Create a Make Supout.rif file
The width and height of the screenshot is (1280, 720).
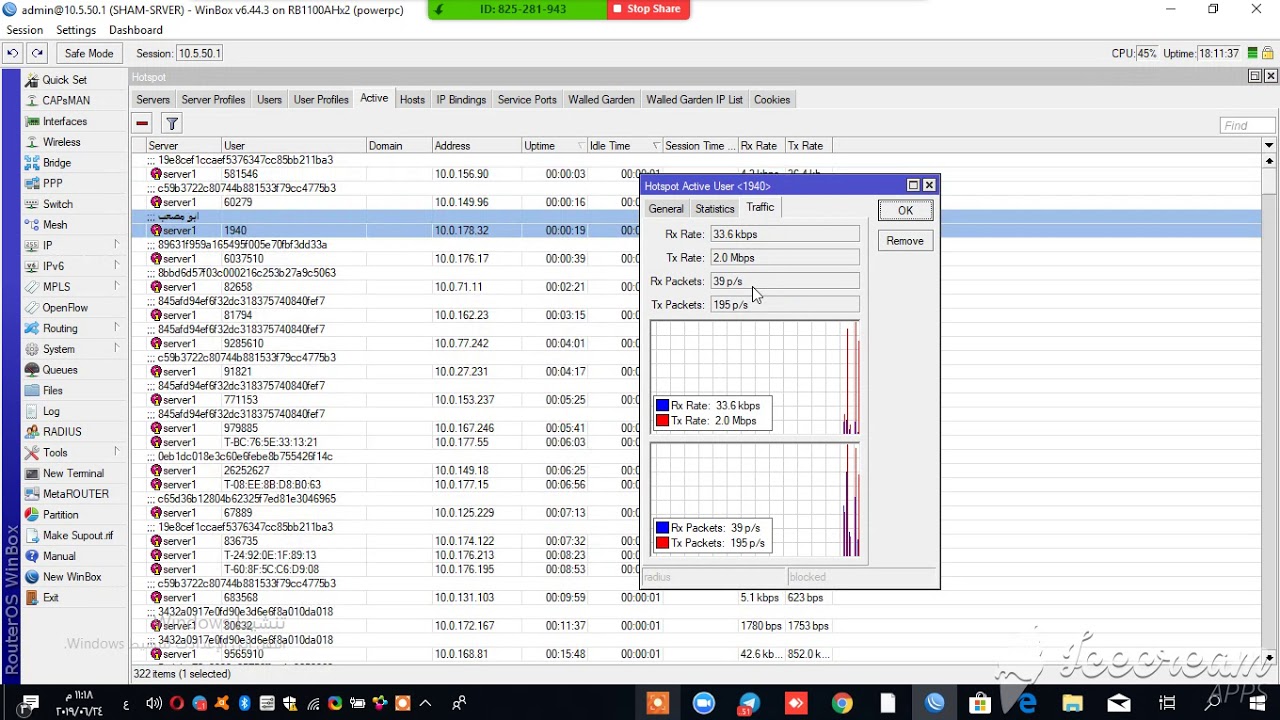(78, 535)
